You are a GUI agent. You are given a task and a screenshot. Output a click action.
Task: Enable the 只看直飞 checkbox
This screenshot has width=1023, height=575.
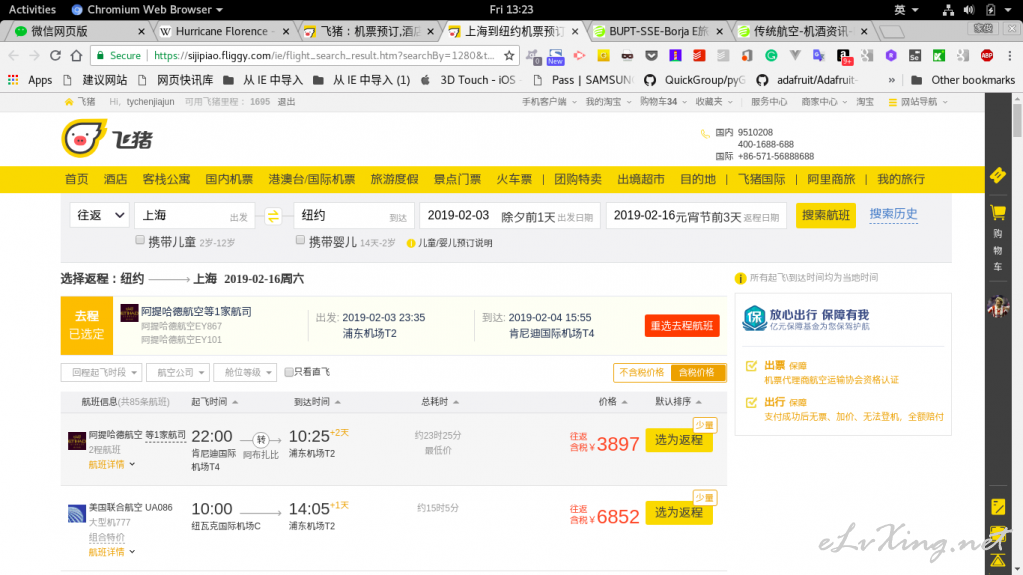[288, 372]
